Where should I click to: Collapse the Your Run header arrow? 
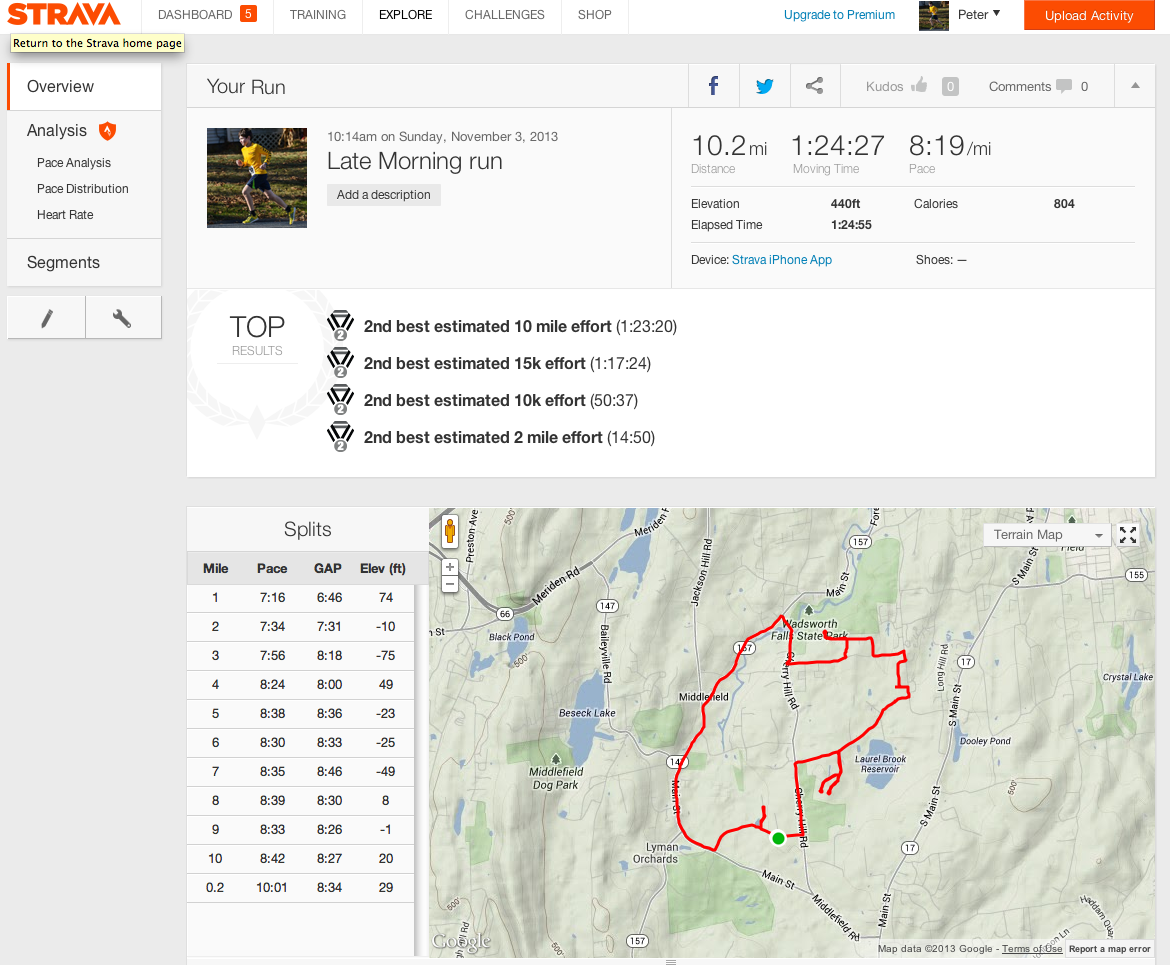click(x=1135, y=86)
